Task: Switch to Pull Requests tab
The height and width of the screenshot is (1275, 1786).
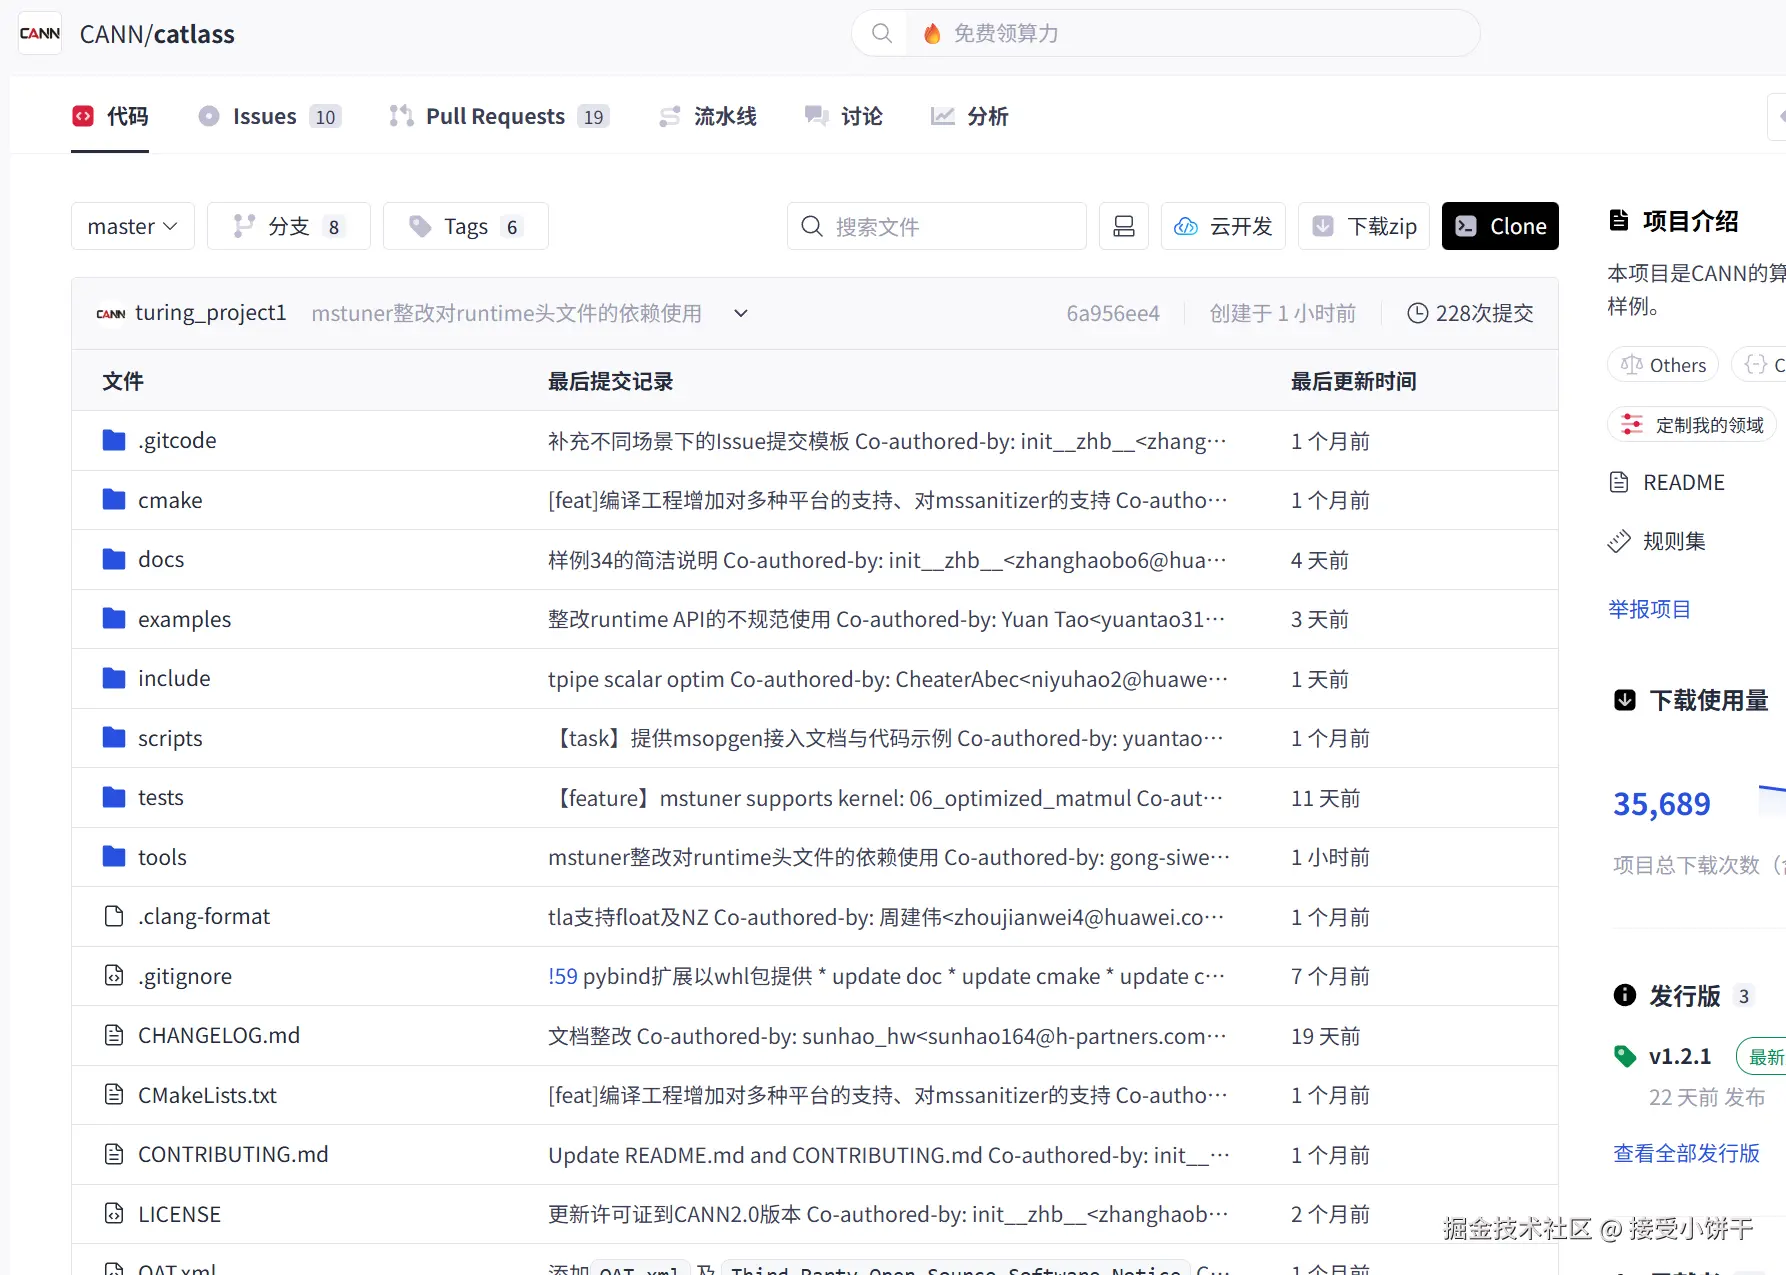Action: tap(498, 116)
